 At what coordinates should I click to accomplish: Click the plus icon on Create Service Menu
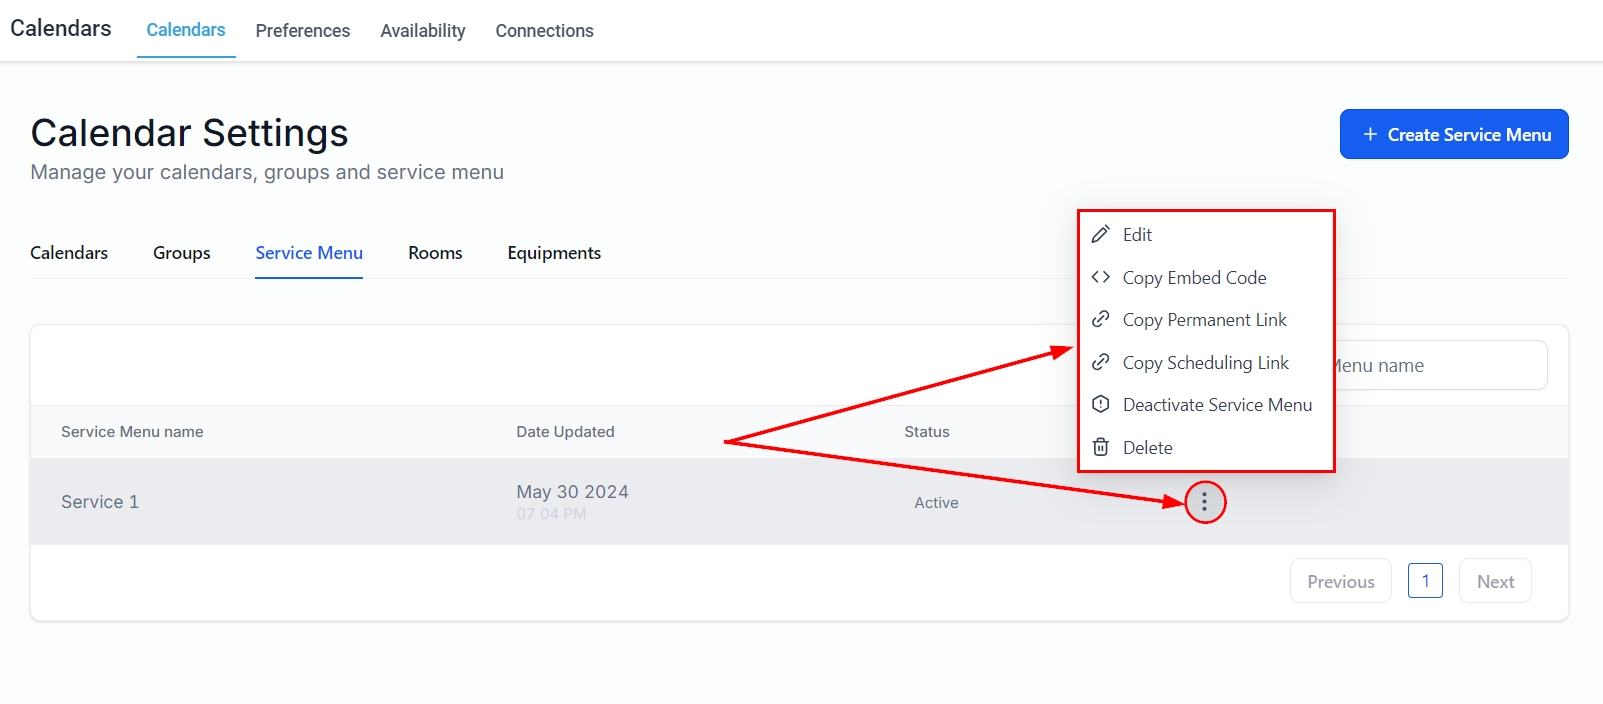pyautogui.click(x=1370, y=134)
